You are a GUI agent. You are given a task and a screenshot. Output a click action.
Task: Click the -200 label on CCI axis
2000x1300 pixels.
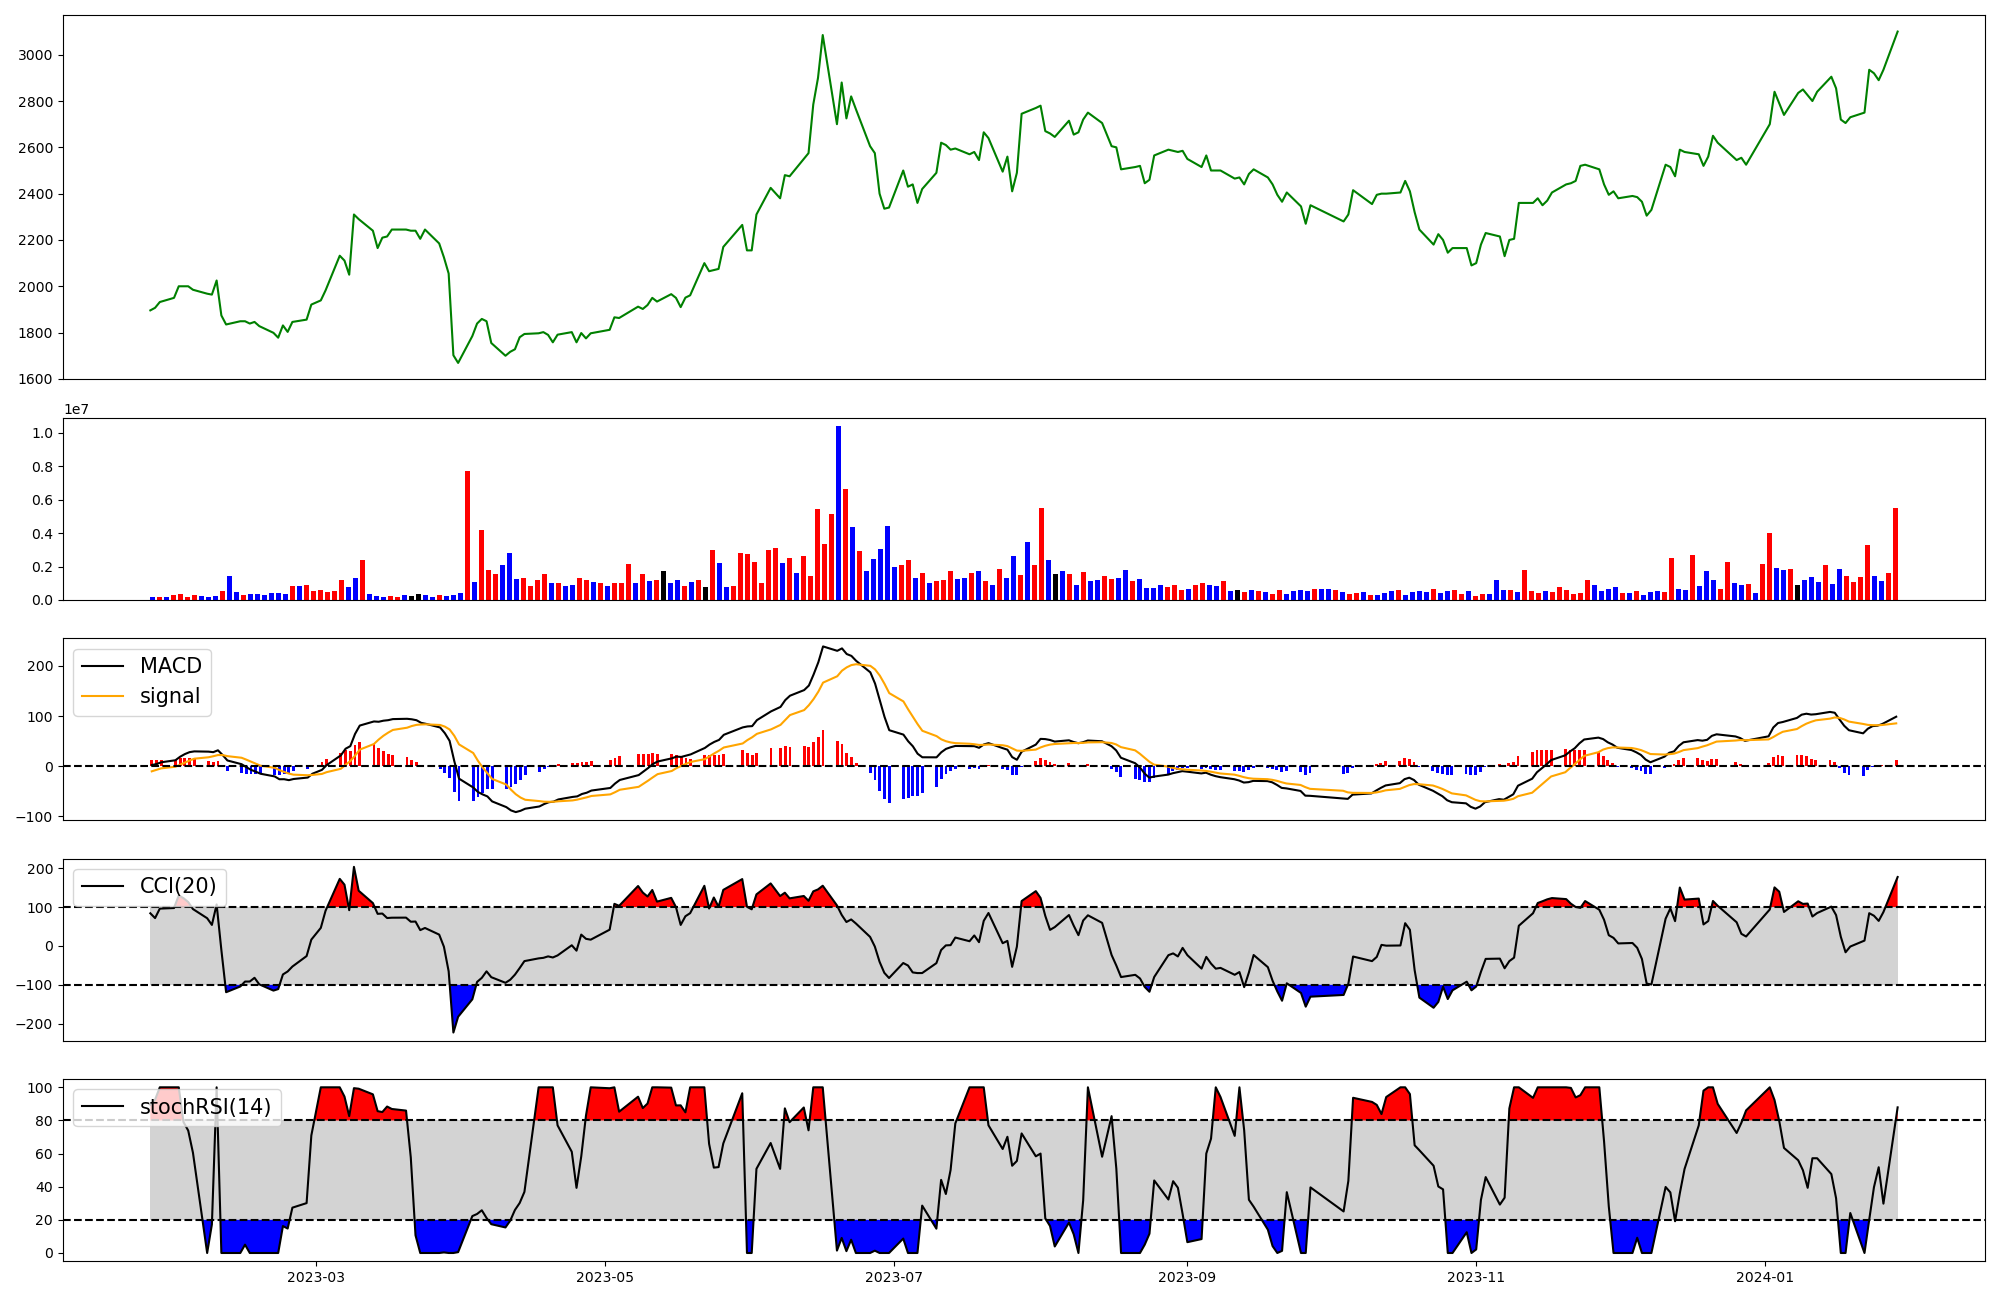coord(36,1025)
